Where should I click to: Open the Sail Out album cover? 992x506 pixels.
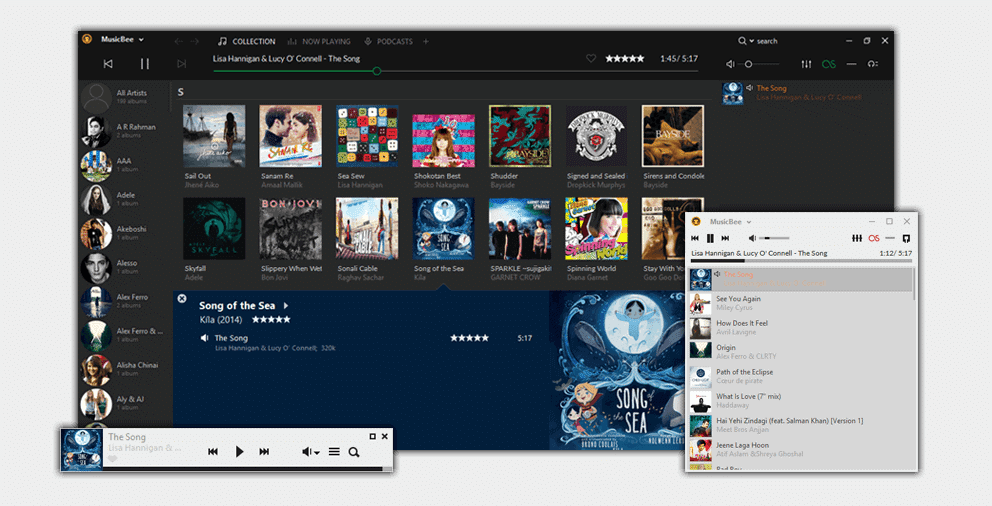(x=214, y=136)
